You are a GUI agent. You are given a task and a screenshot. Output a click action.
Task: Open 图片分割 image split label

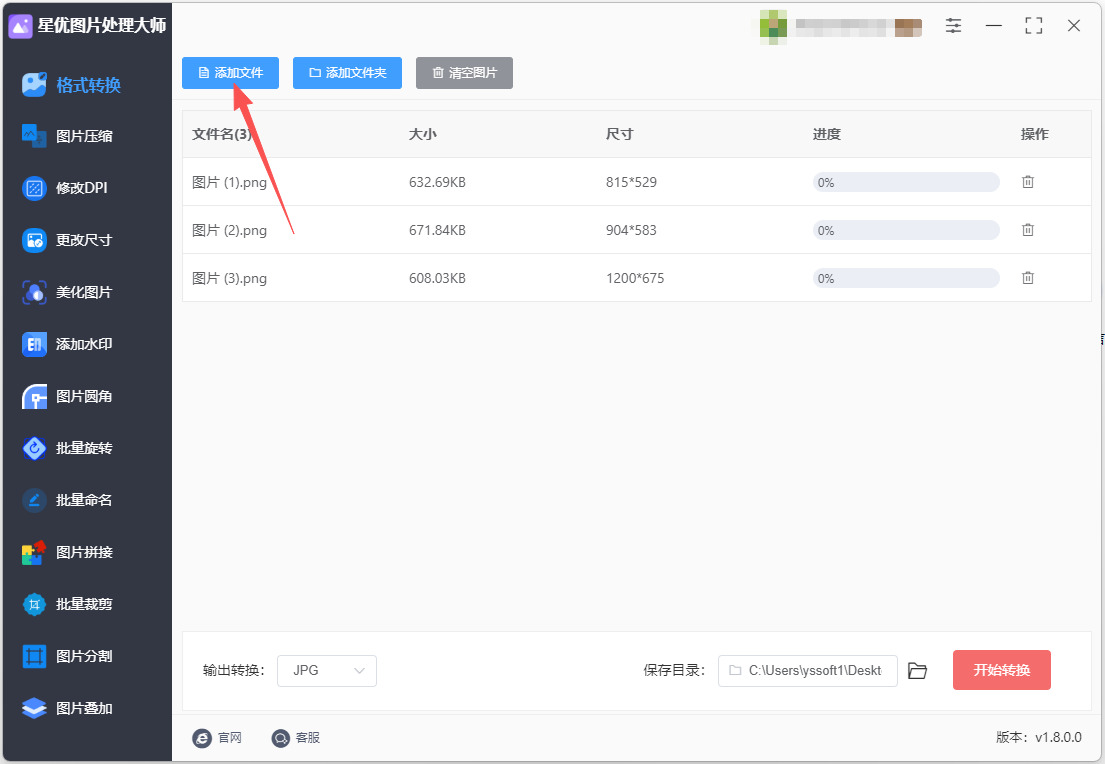click(84, 656)
